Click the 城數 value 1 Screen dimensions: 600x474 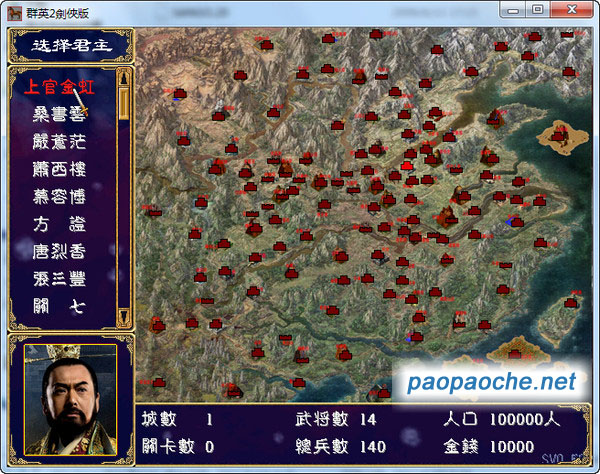click(209, 420)
